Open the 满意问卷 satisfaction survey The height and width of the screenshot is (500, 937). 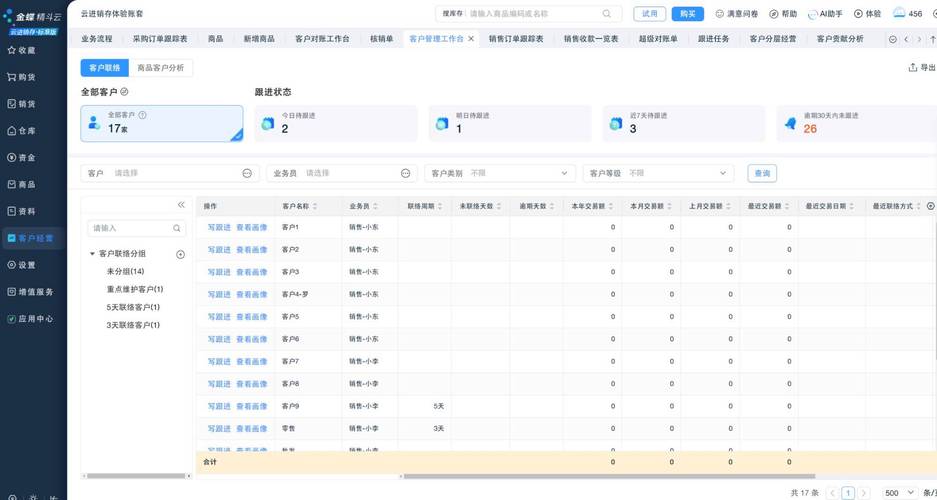(x=736, y=14)
